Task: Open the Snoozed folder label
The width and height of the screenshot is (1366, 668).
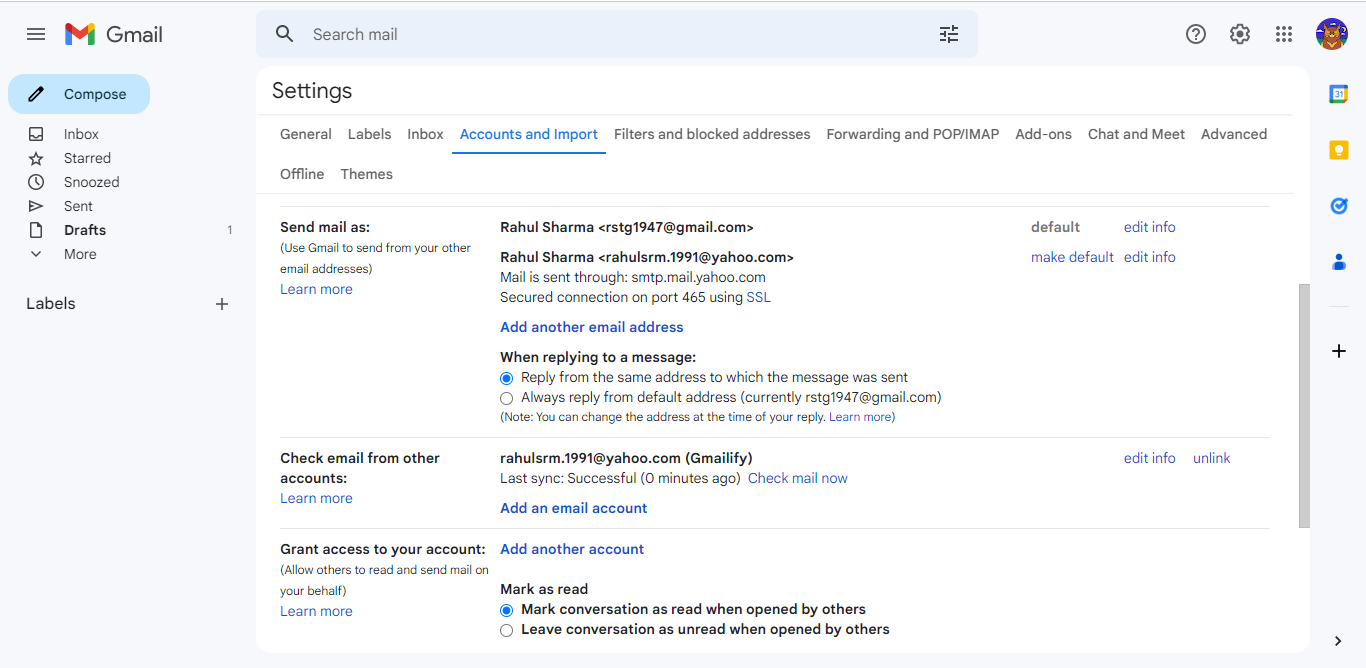Action: point(92,182)
